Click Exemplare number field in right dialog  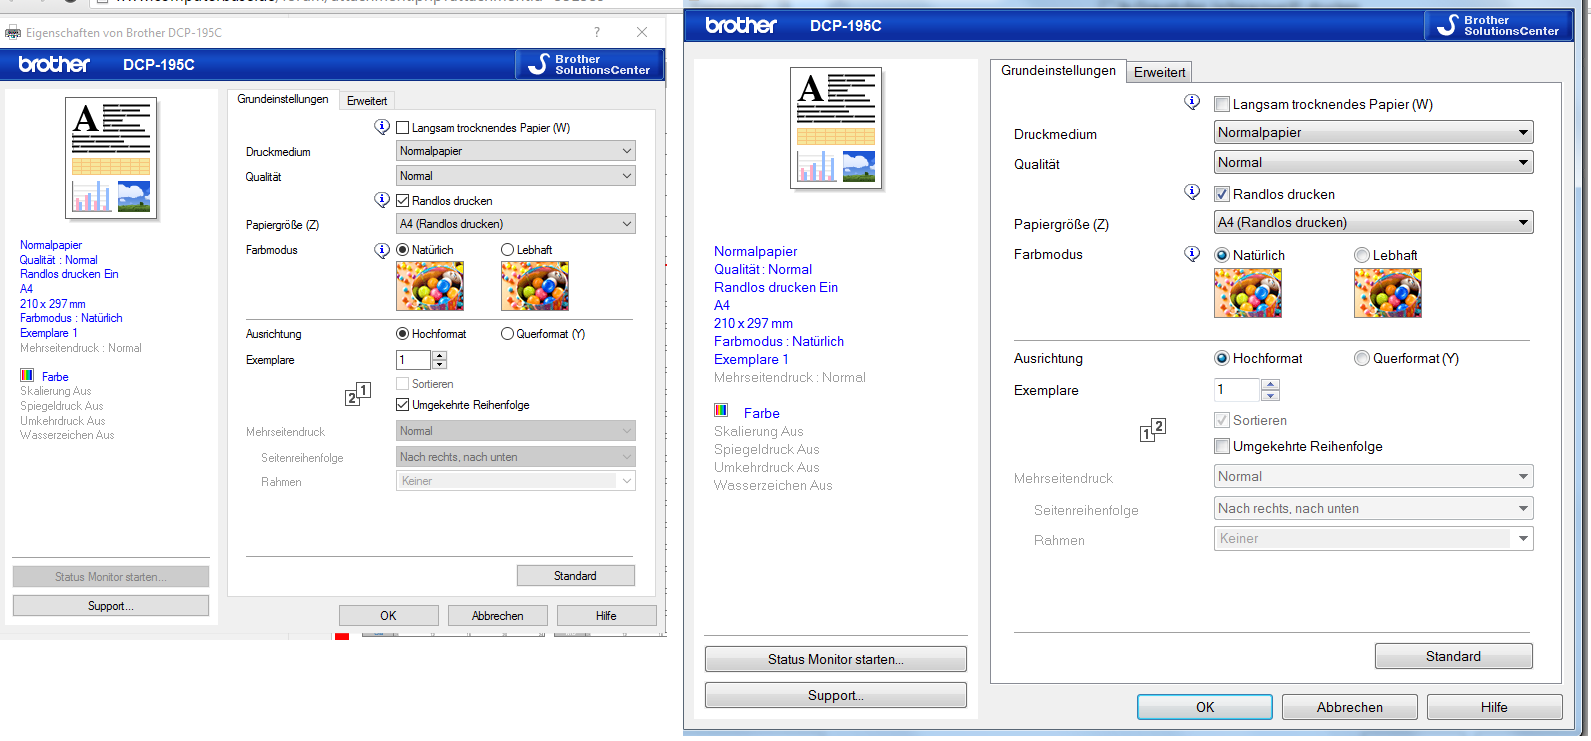click(x=1238, y=390)
